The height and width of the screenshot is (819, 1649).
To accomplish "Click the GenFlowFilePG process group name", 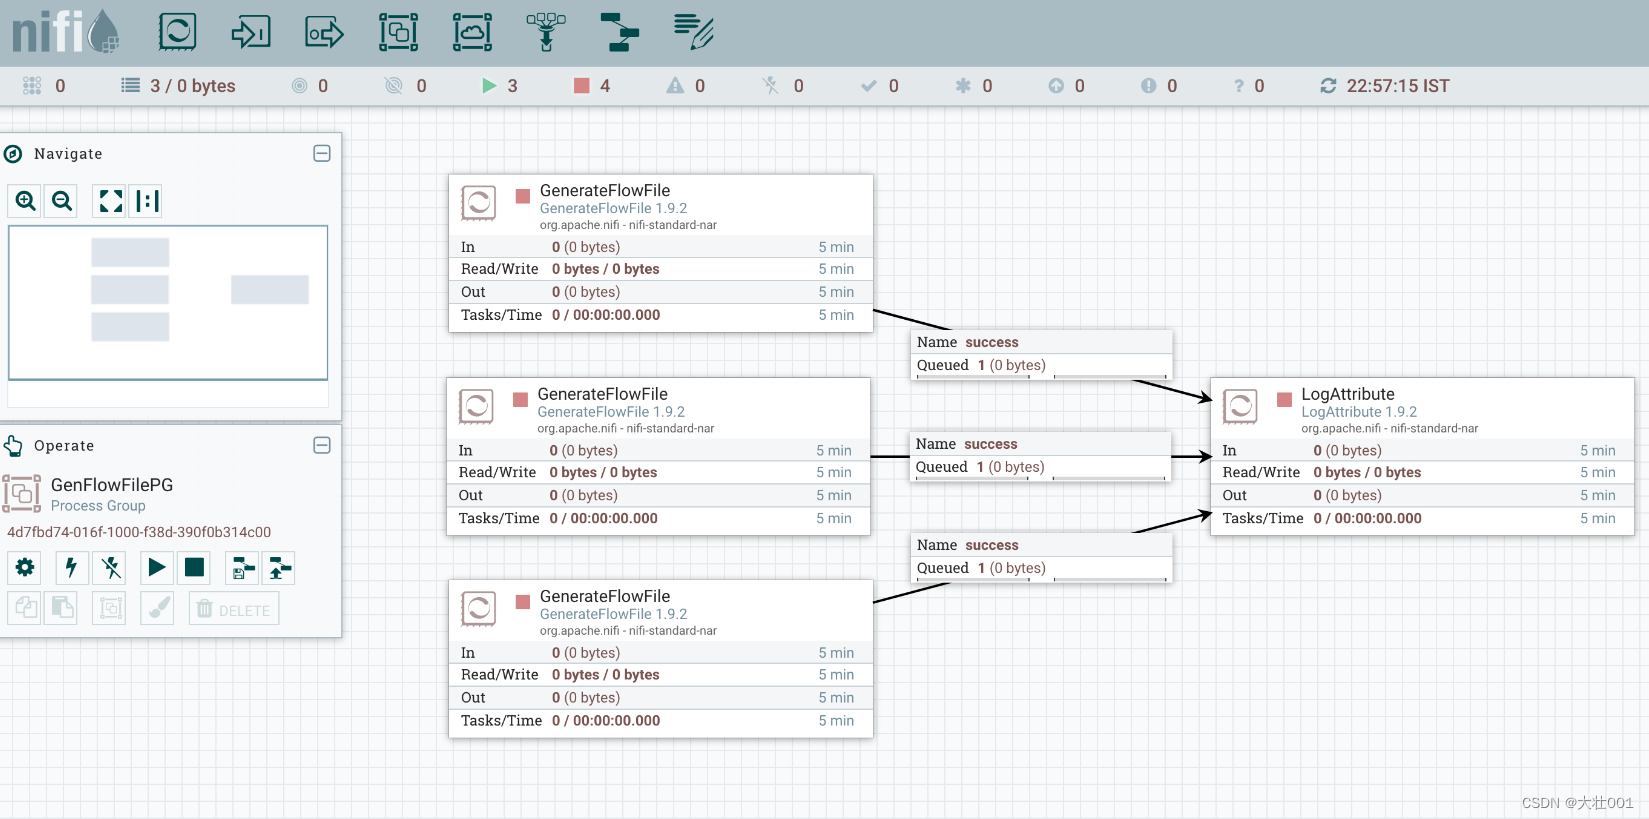I will 112,485.
